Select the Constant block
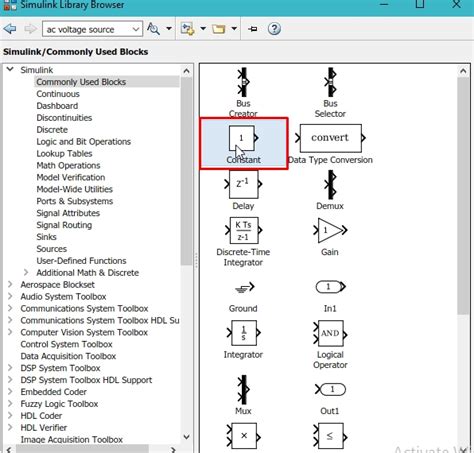Viewport: 474px width, 453px height. (243, 138)
